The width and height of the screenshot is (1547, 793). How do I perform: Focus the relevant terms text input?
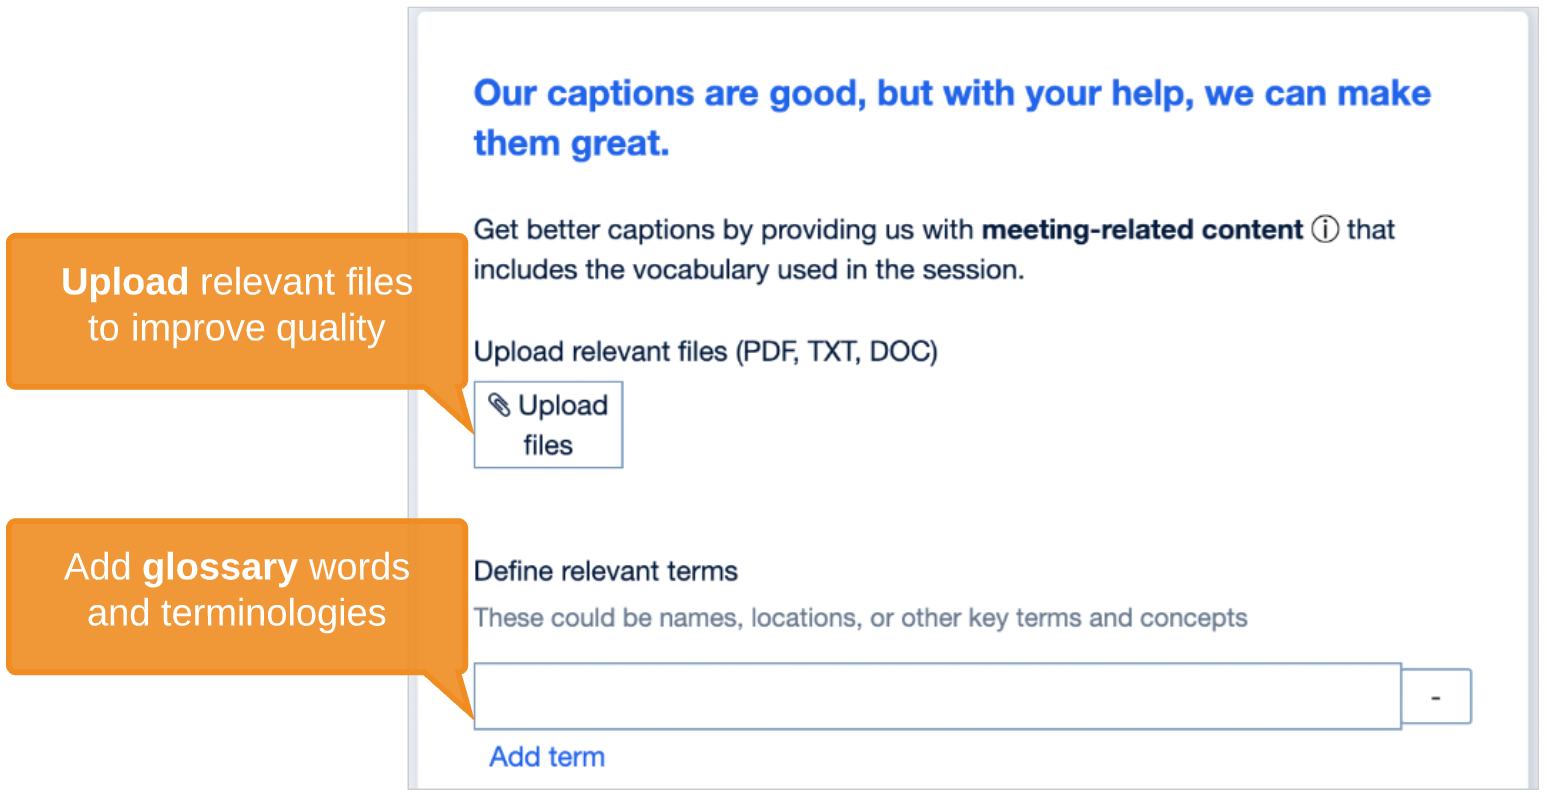pyautogui.click(x=936, y=696)
